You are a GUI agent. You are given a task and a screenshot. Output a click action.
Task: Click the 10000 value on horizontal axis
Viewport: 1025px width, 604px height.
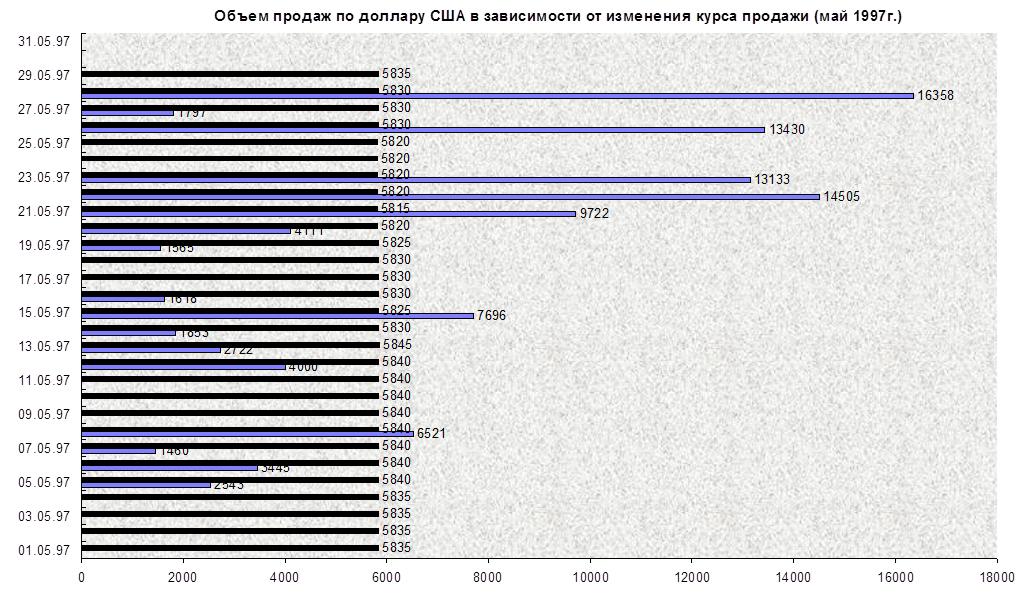(590, 576)
